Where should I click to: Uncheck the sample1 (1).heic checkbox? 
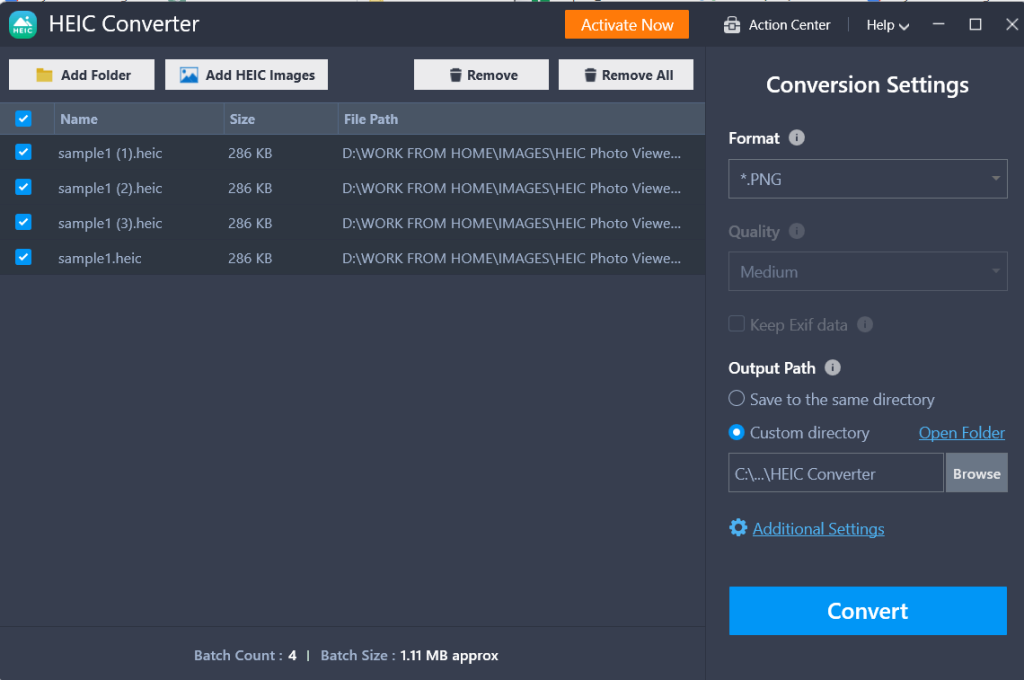pos(24,152)
